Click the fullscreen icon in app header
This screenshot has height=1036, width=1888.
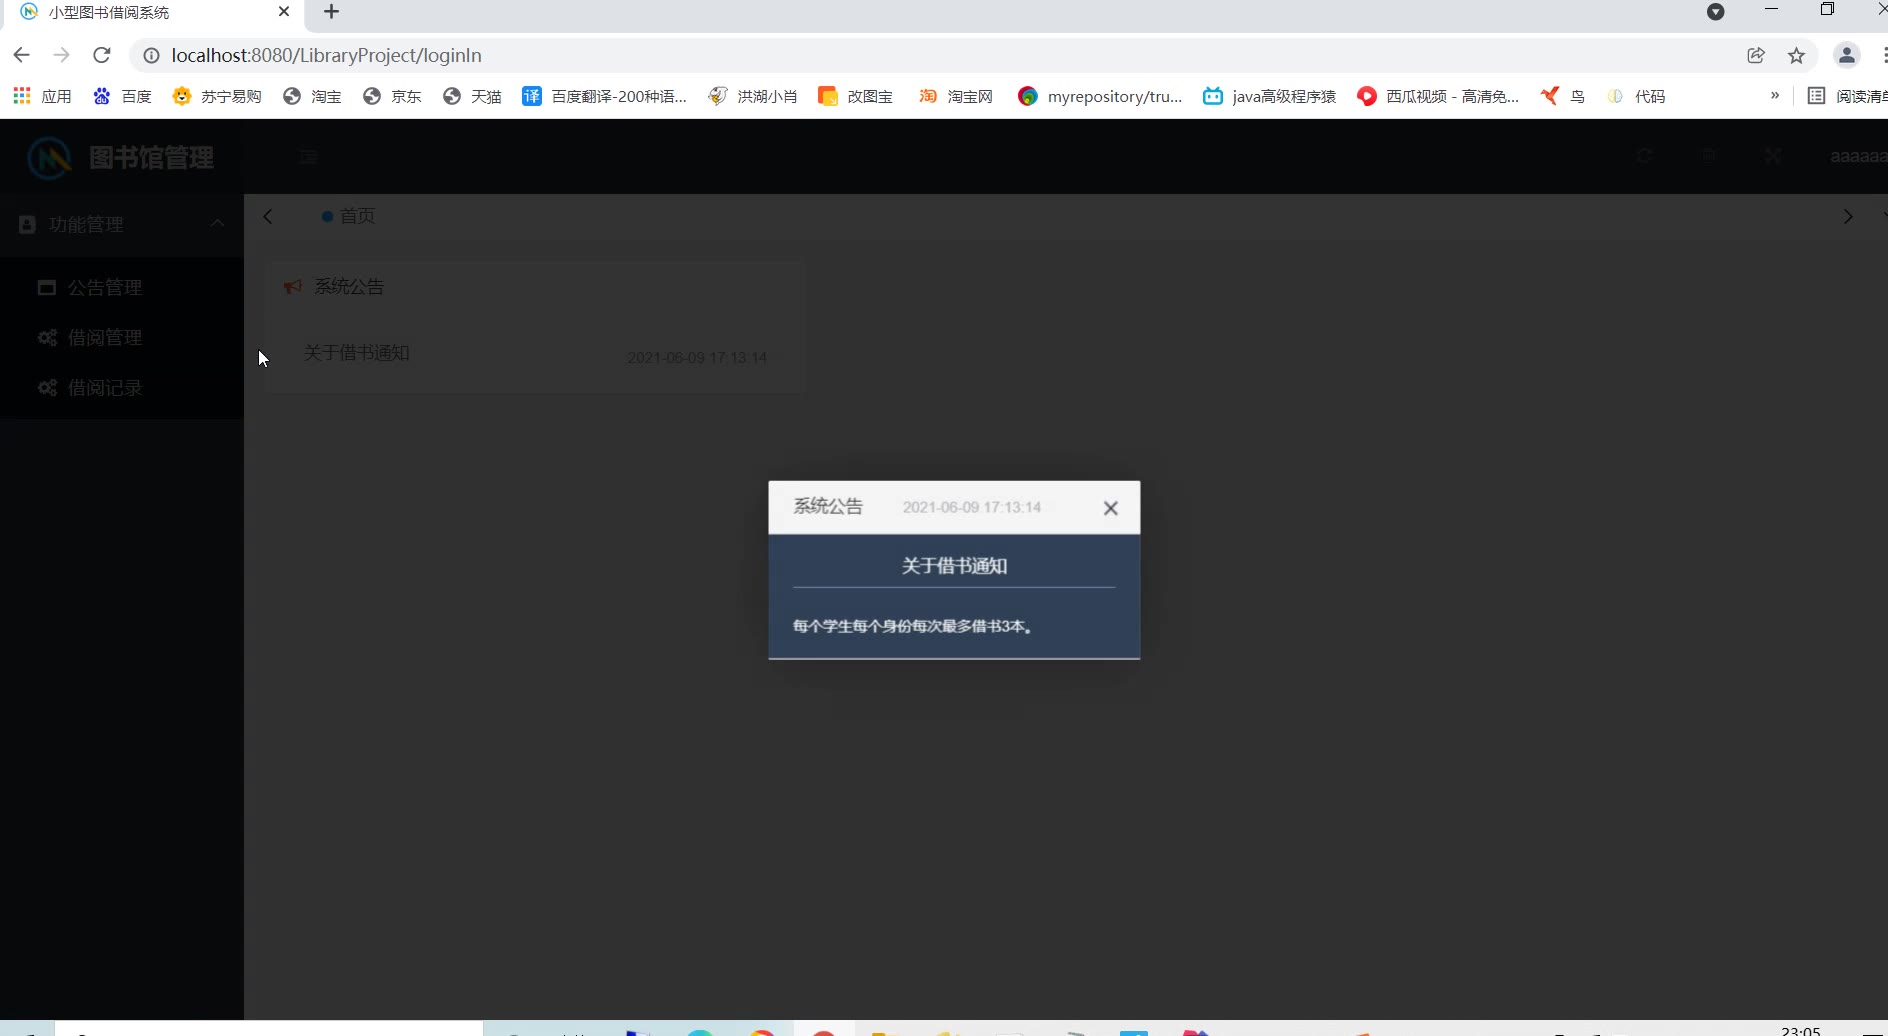point(1773,156)
